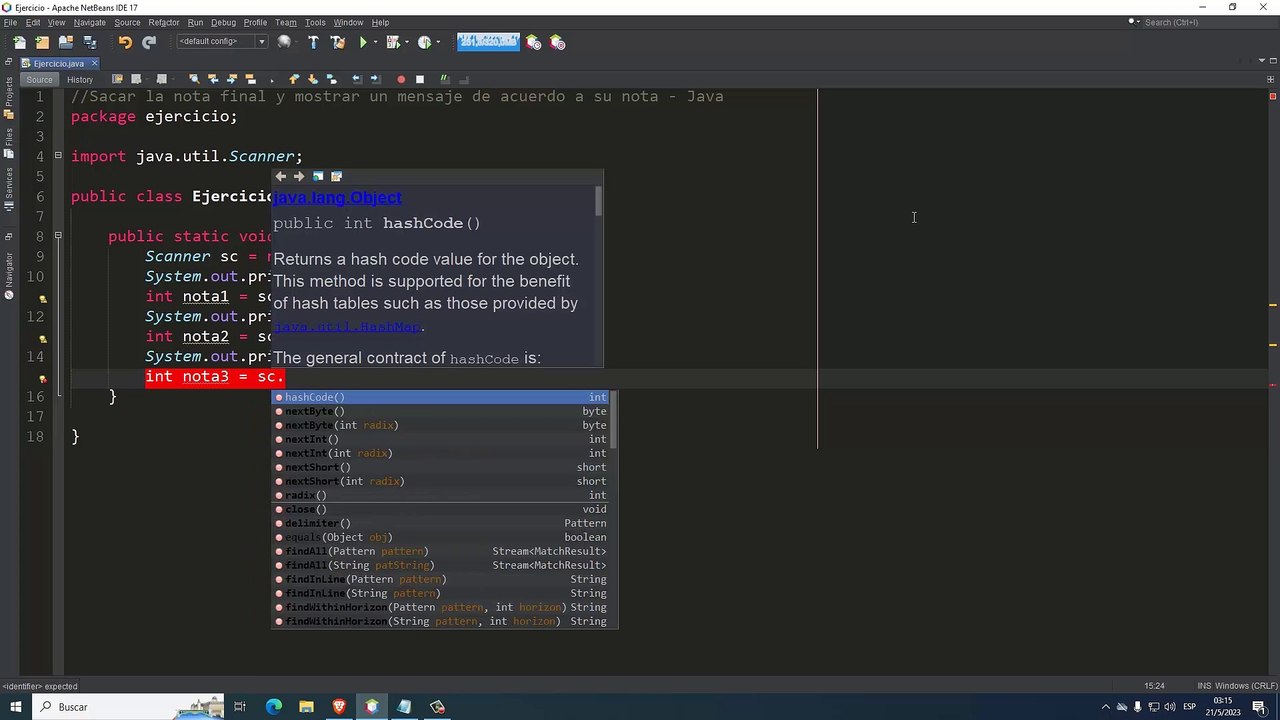This screenshot has width=1280, height=720.
Task: Click the Uncomment lines icon
Action: (464, 79)
